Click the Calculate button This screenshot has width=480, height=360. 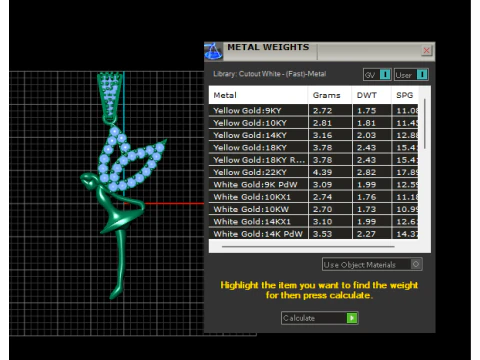[319, 318]
